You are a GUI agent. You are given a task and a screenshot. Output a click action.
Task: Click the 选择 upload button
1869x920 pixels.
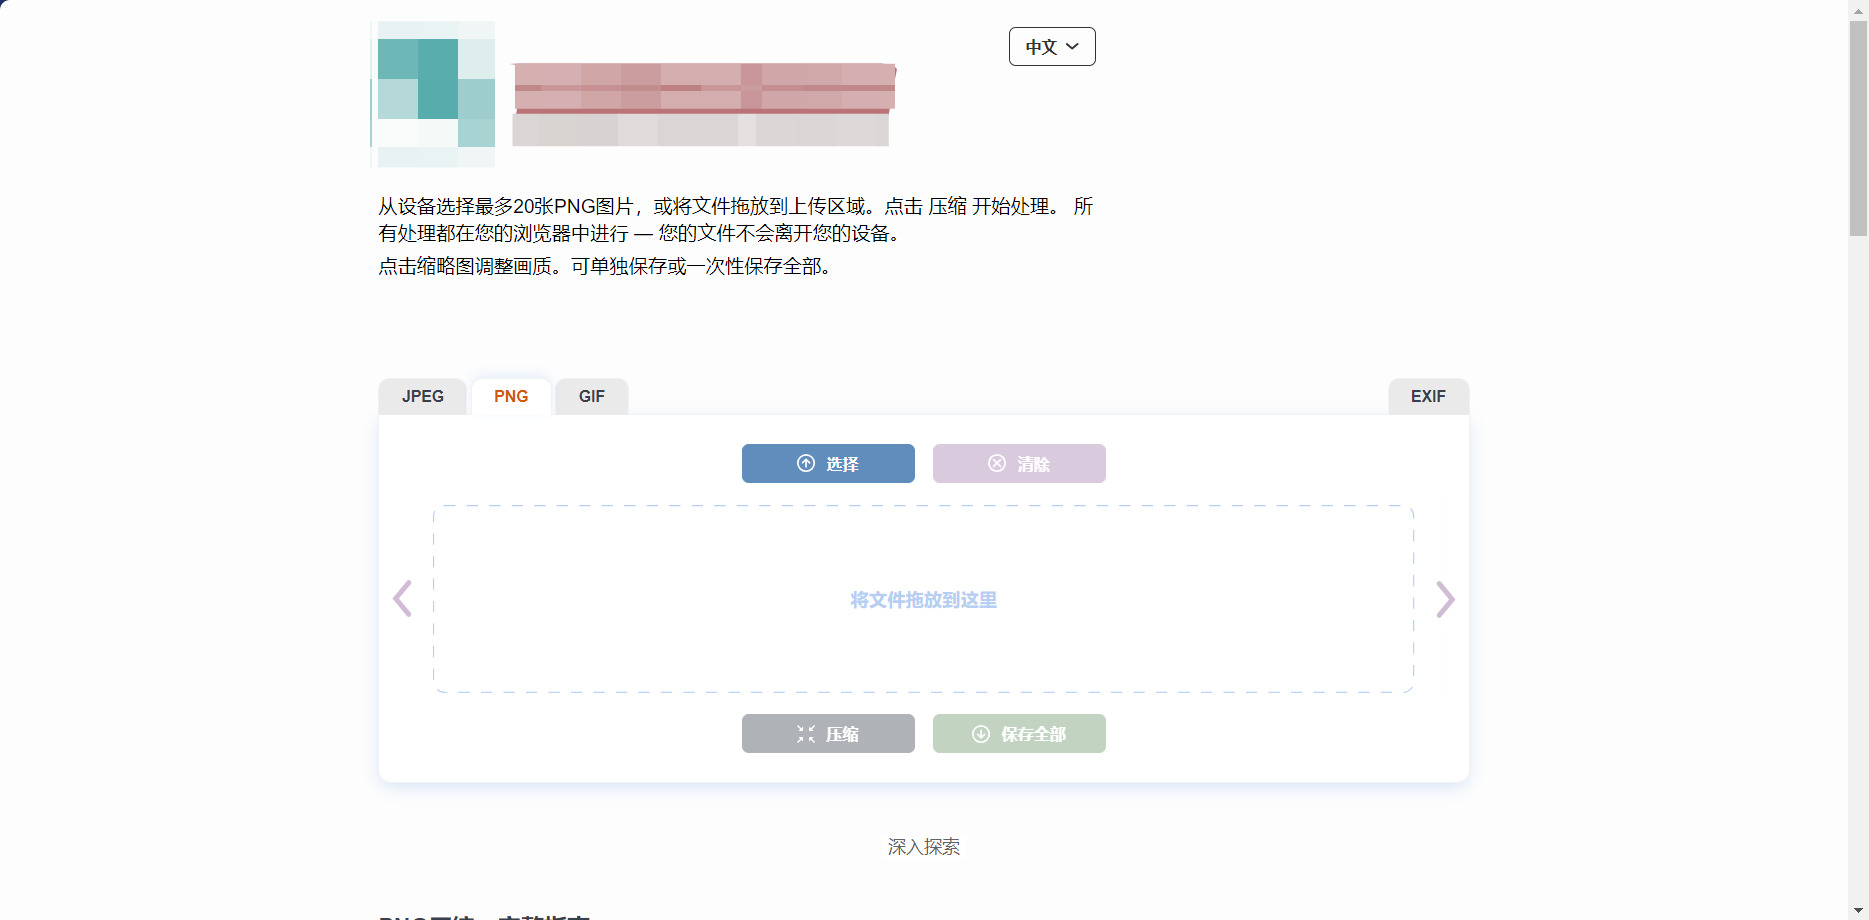coord(828,464)
